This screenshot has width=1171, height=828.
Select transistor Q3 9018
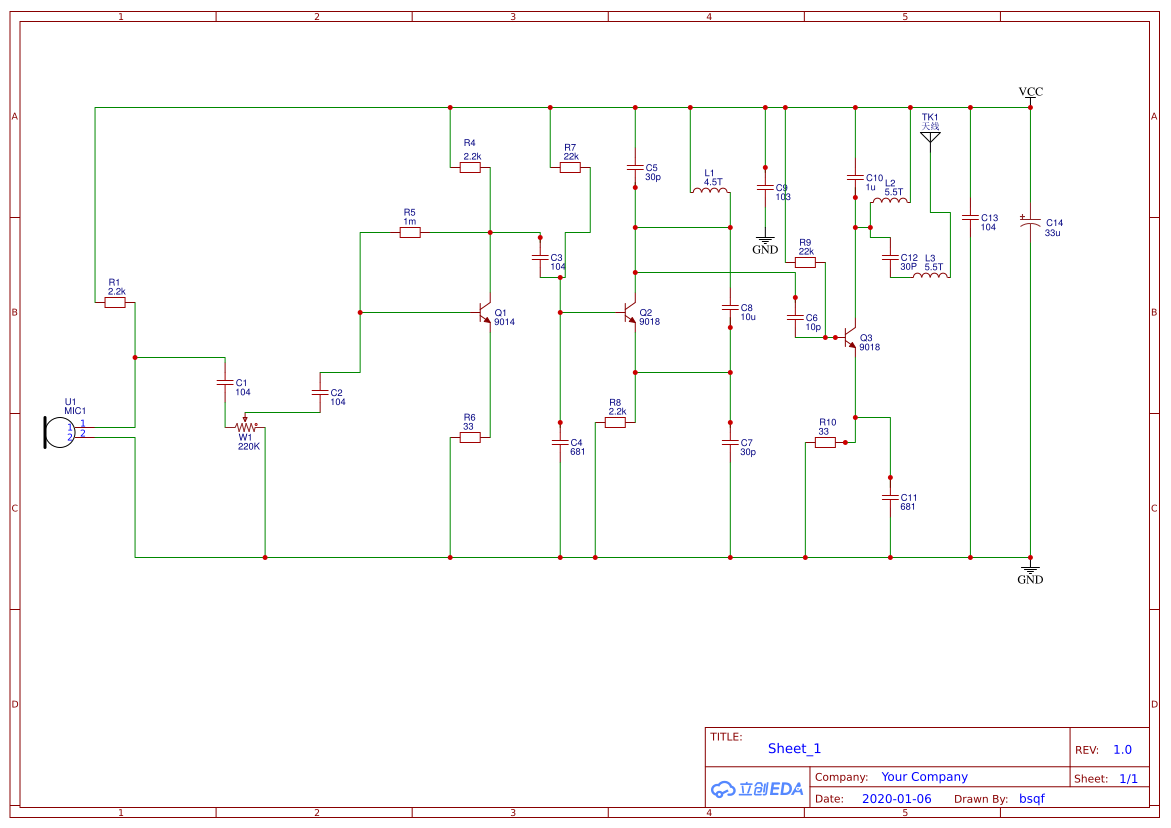[850, 337]
